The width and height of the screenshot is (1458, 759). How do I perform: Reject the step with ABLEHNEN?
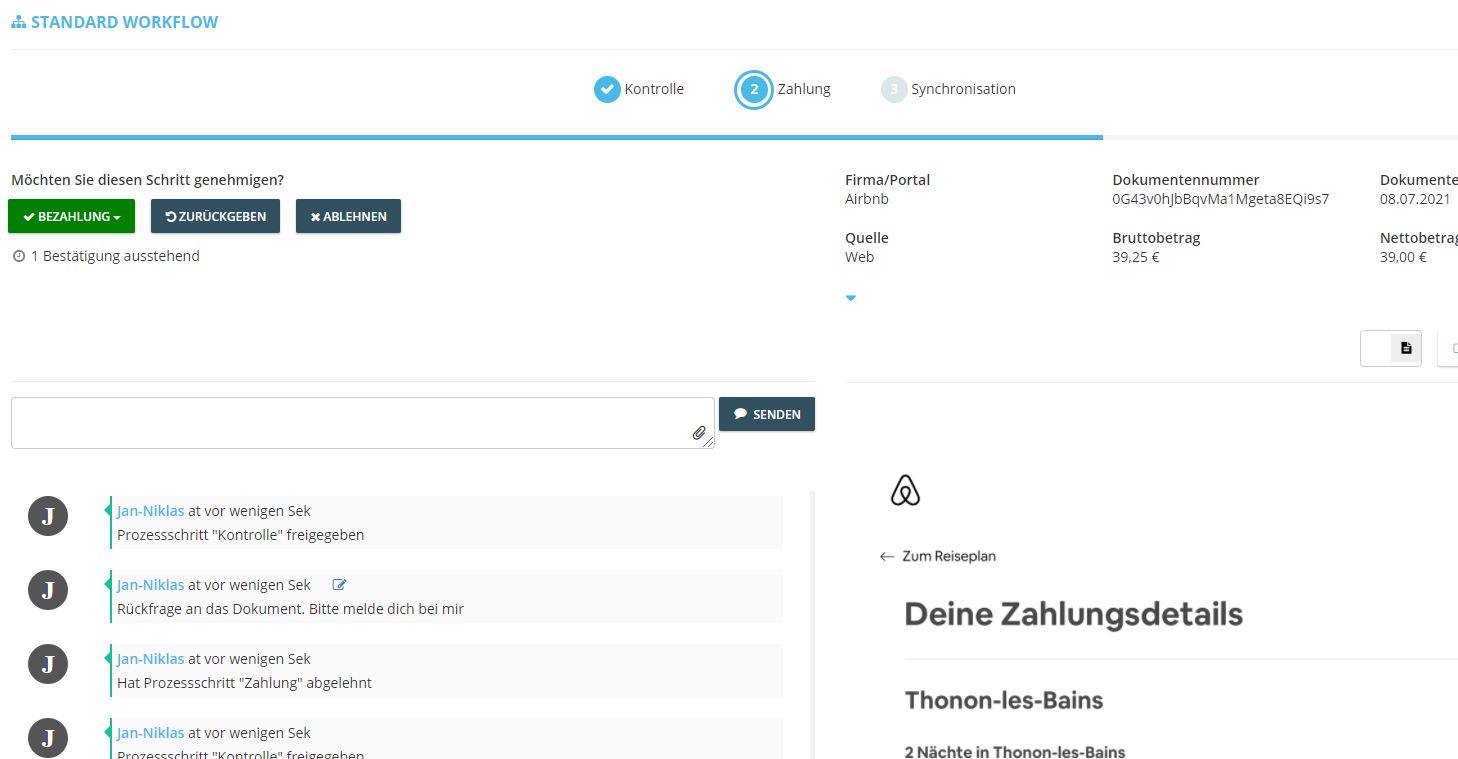pos(348,216)
